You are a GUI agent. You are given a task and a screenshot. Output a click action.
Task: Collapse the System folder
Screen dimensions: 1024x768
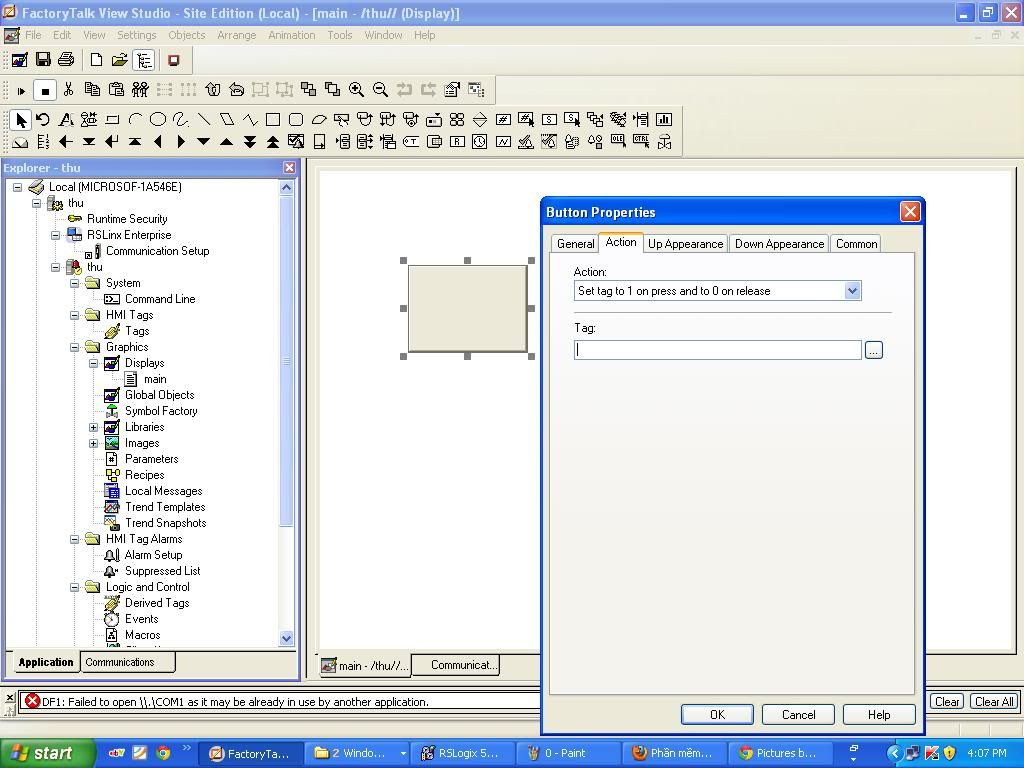tap(74, 283)
